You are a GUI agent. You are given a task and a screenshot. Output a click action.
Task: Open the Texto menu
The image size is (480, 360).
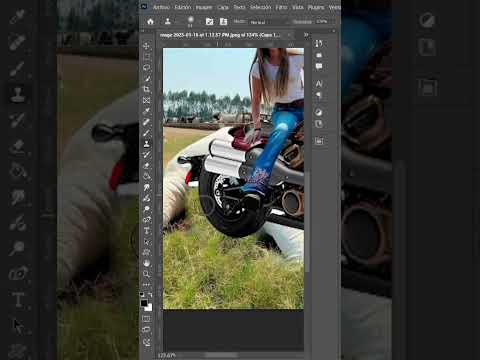(239, 7)
